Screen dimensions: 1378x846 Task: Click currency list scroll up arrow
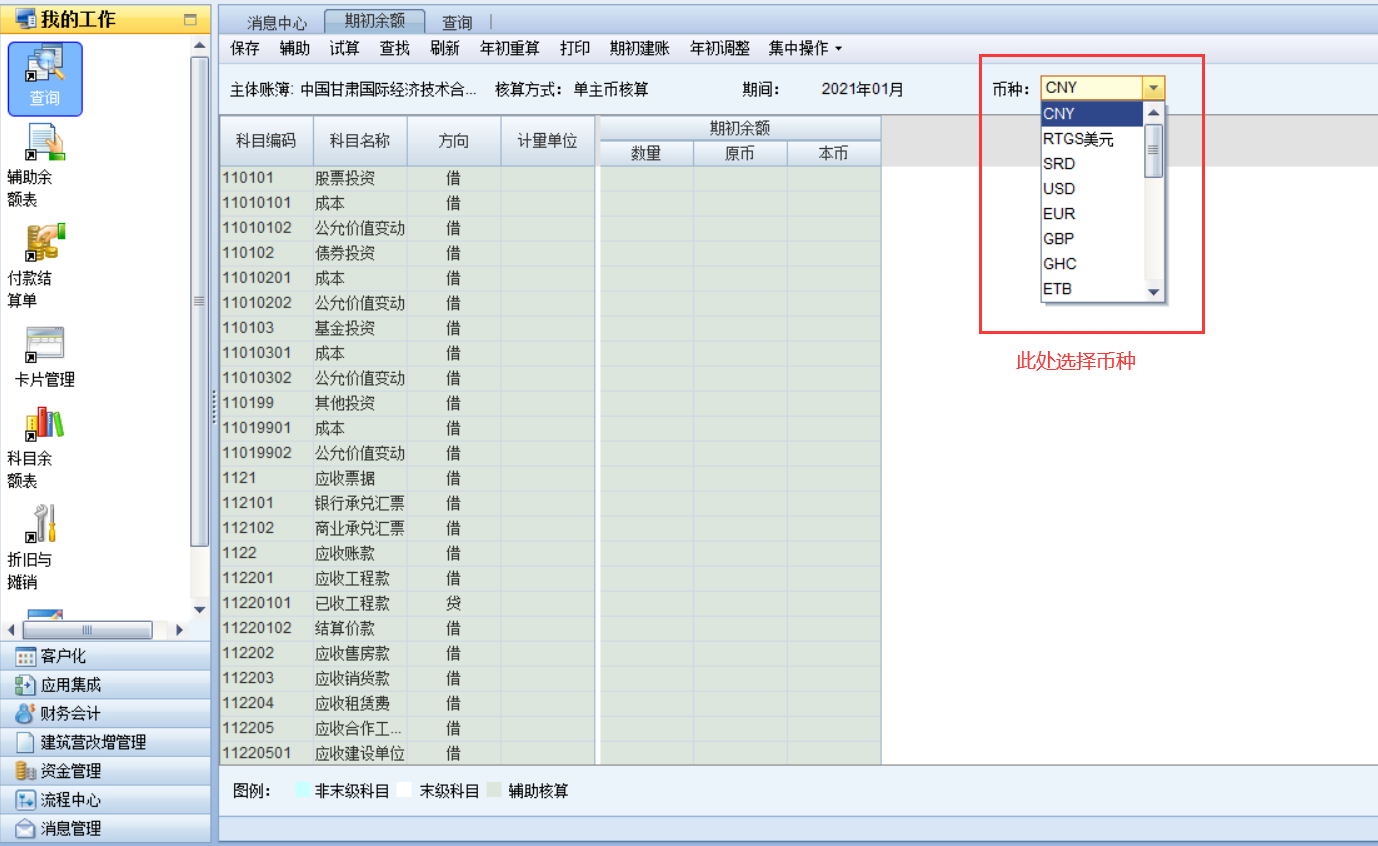tap(1154, 113)
